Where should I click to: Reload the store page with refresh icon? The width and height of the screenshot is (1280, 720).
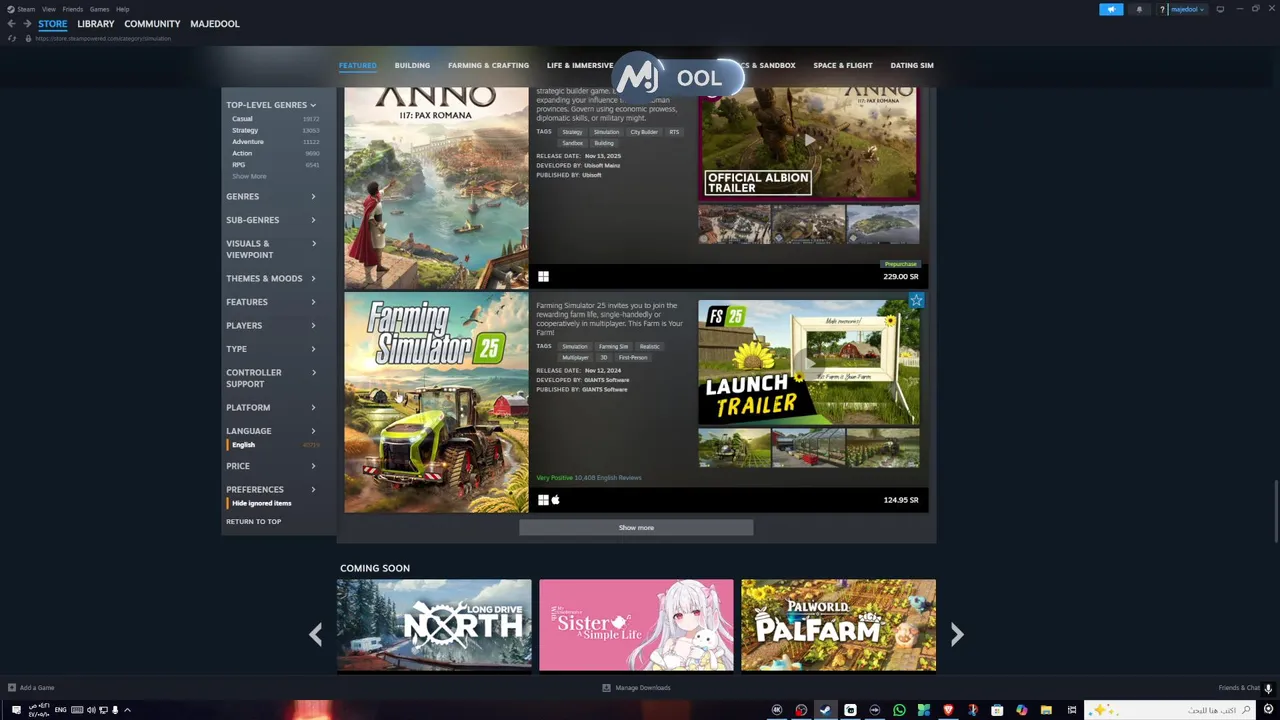12,38
